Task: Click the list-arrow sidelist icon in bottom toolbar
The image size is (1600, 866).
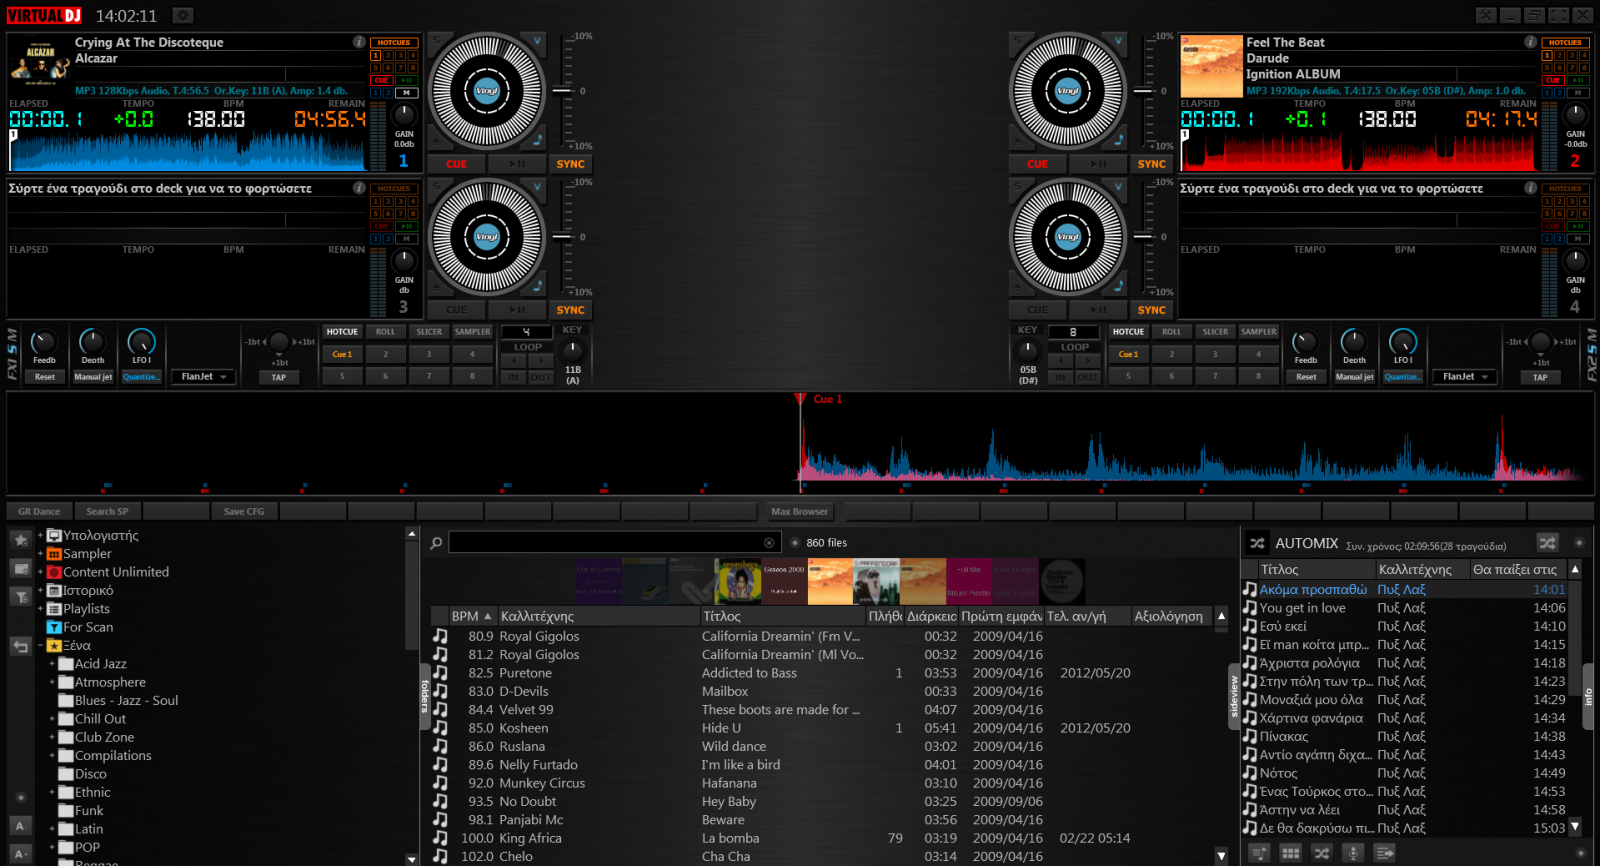Action: coord(1385,853)
